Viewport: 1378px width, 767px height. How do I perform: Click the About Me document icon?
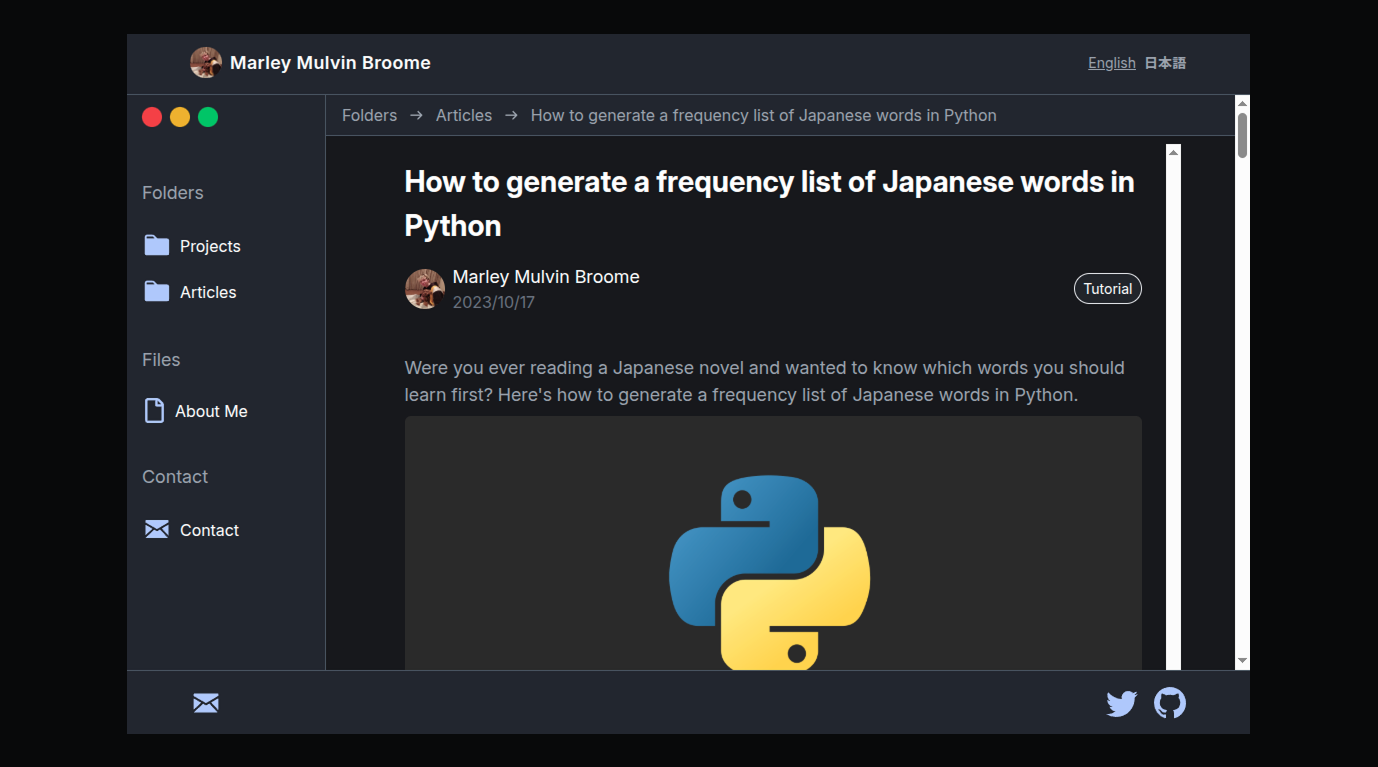[x=154, y=411]
